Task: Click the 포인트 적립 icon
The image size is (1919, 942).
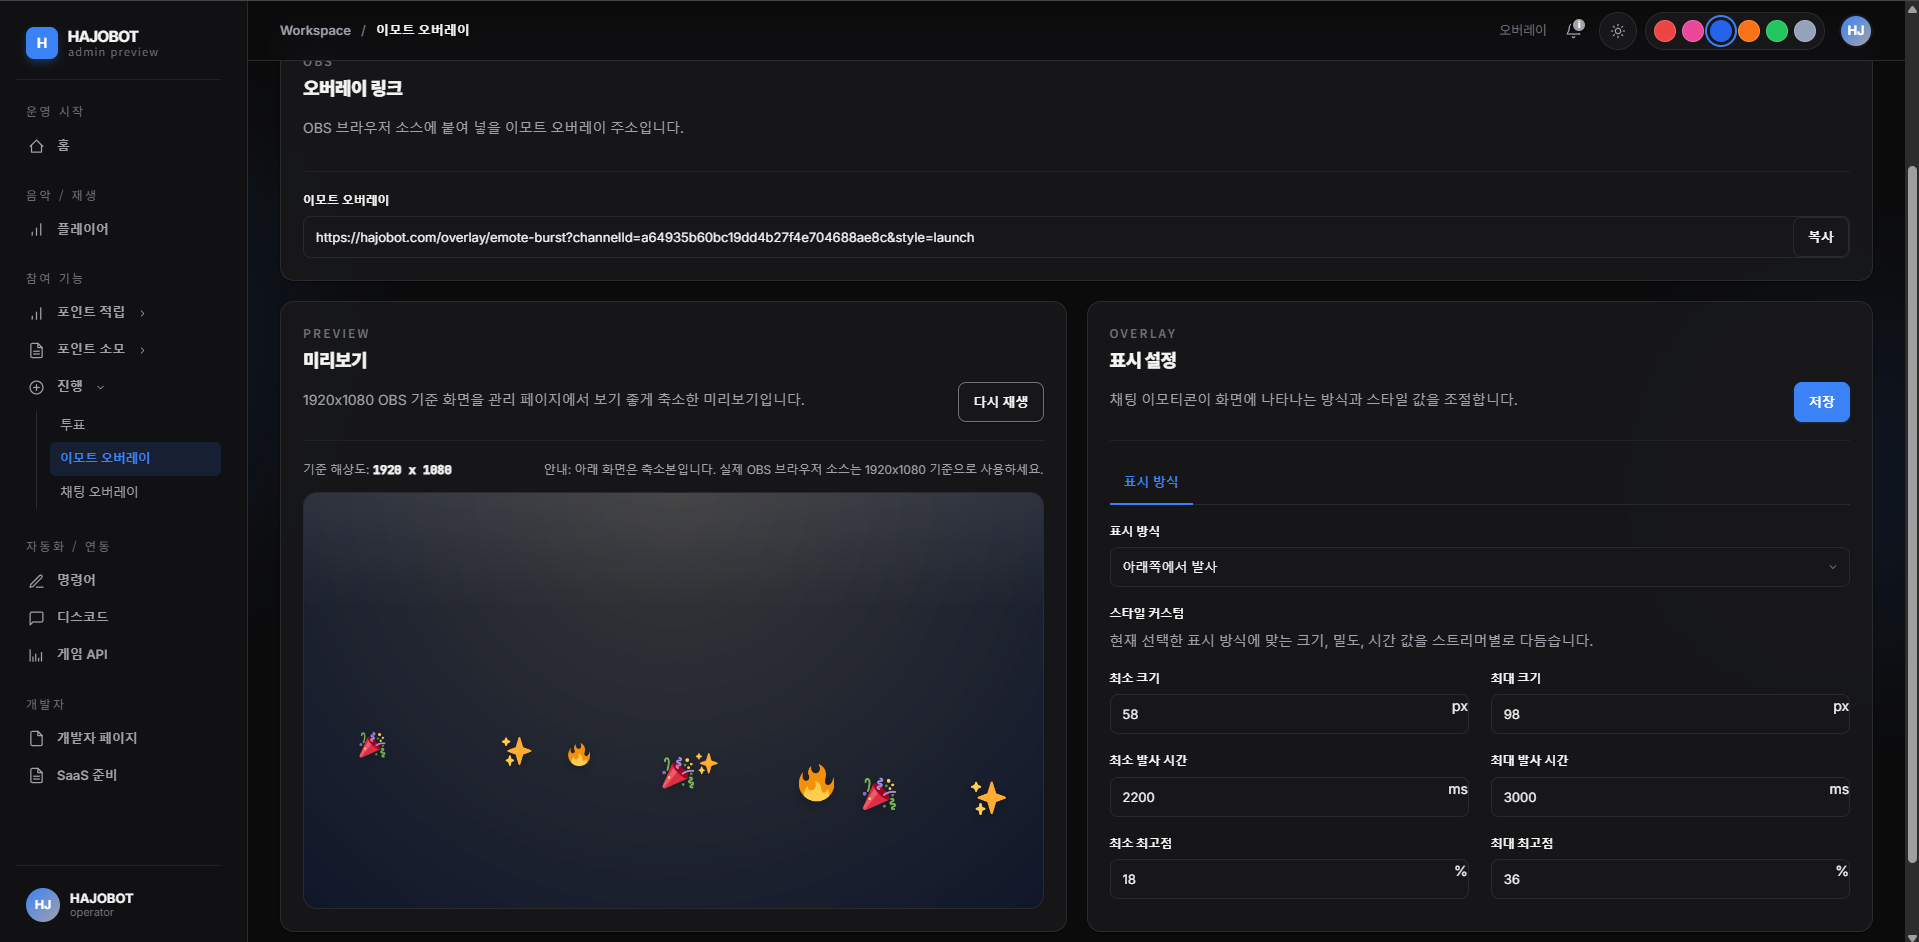Action: pos(37,313)
